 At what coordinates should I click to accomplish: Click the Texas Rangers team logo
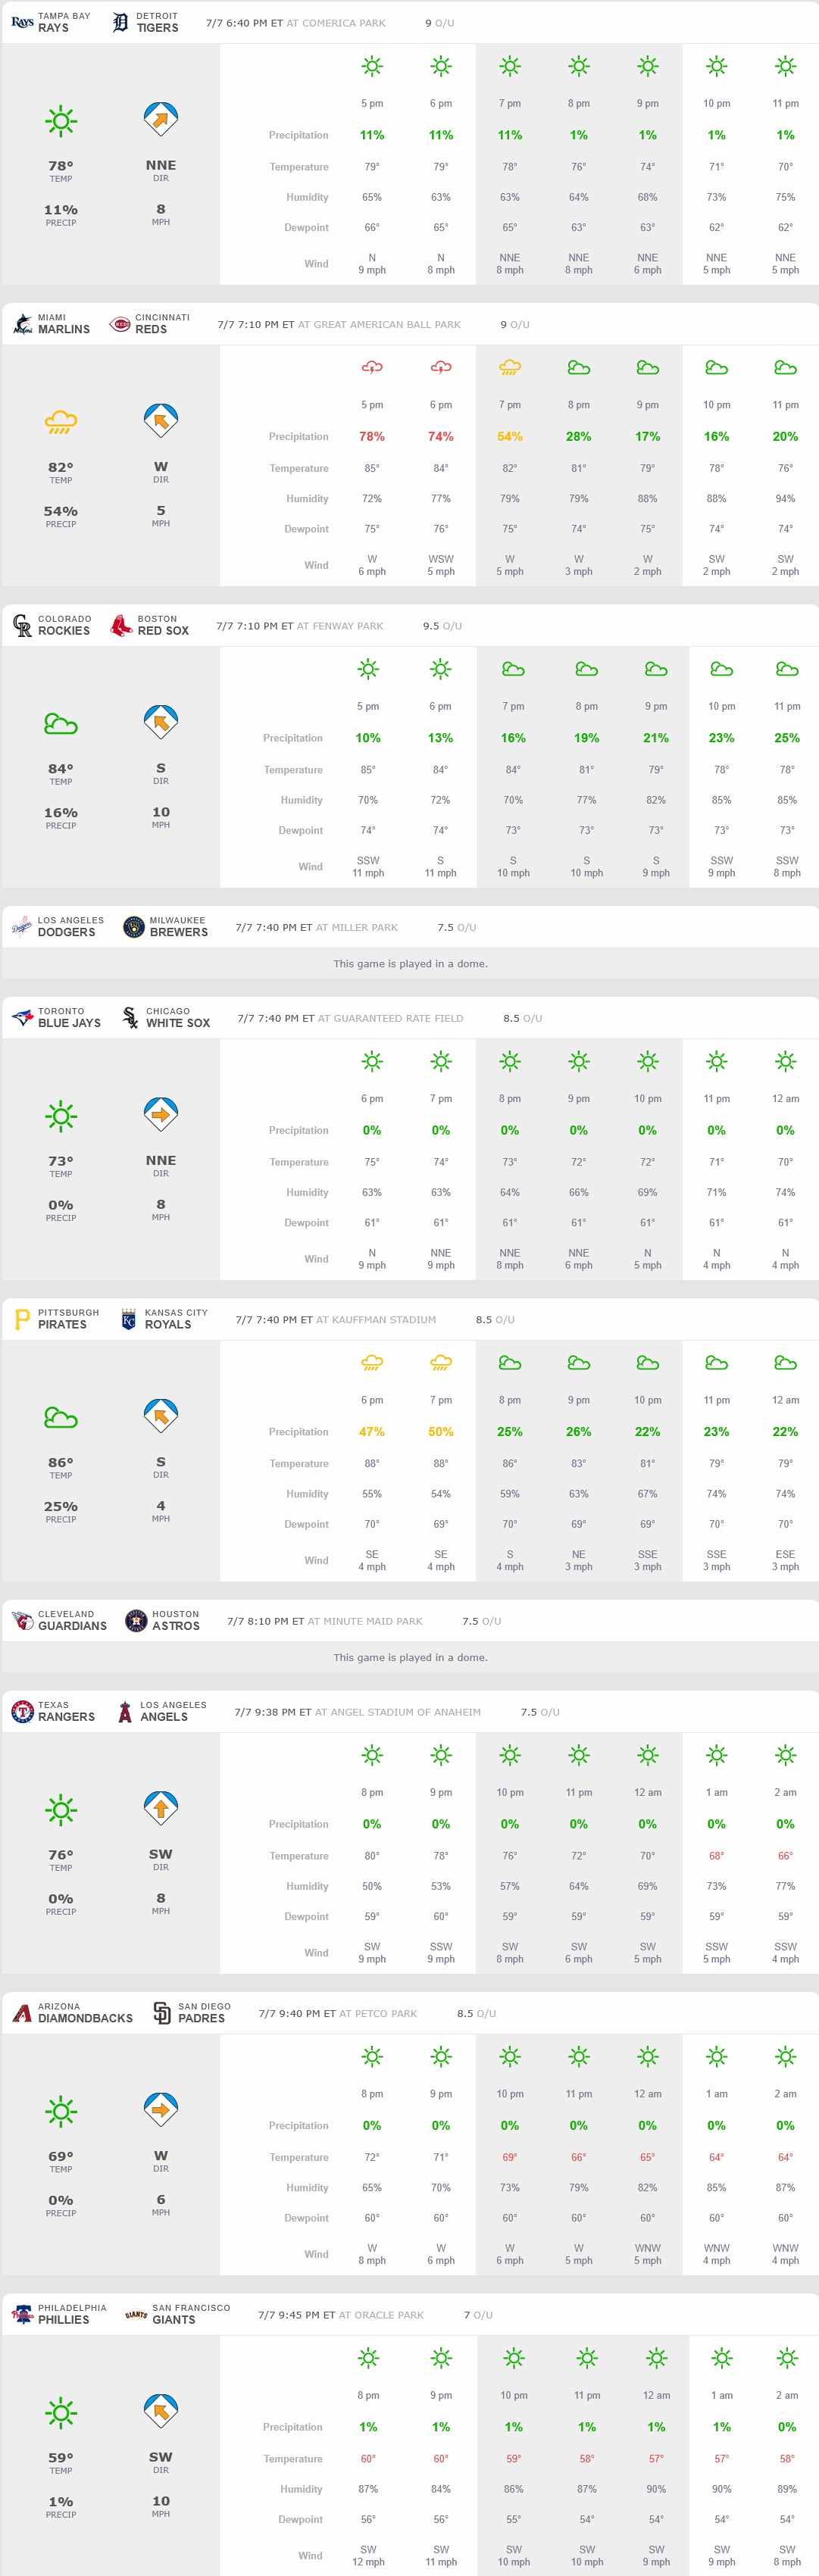[22, 1712]
